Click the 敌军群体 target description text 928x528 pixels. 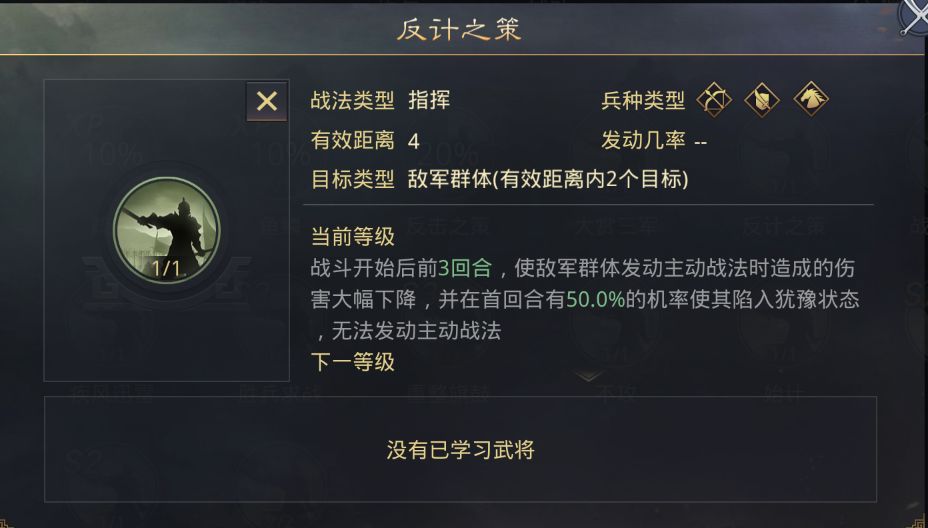click(547, 179)
